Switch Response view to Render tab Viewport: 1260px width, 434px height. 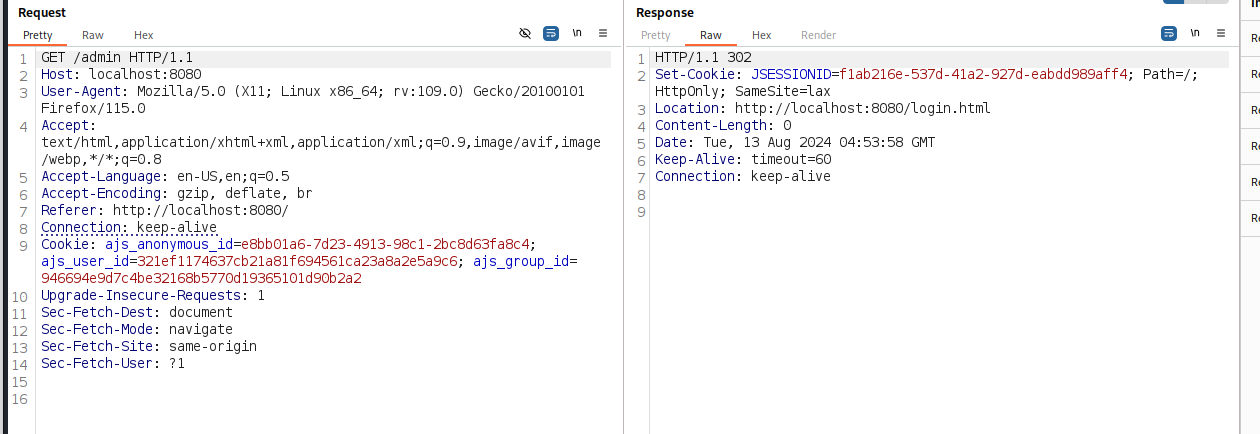pos(819,35)
